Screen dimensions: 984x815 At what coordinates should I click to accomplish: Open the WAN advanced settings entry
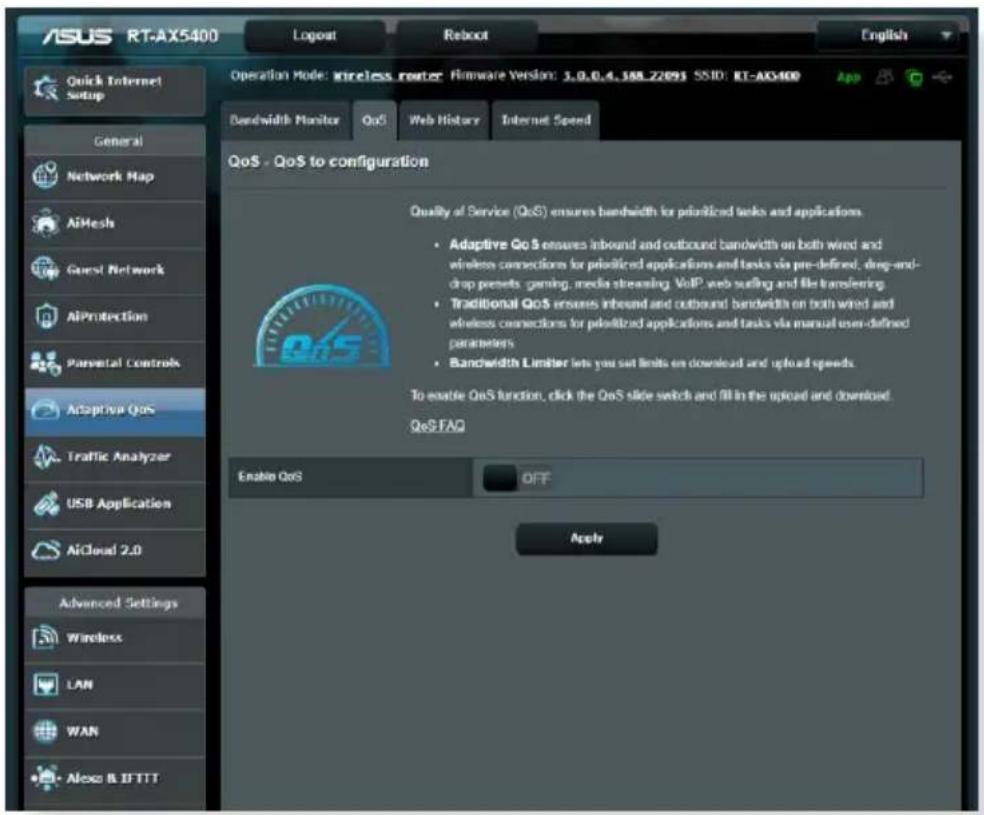(x=115, y=732)
